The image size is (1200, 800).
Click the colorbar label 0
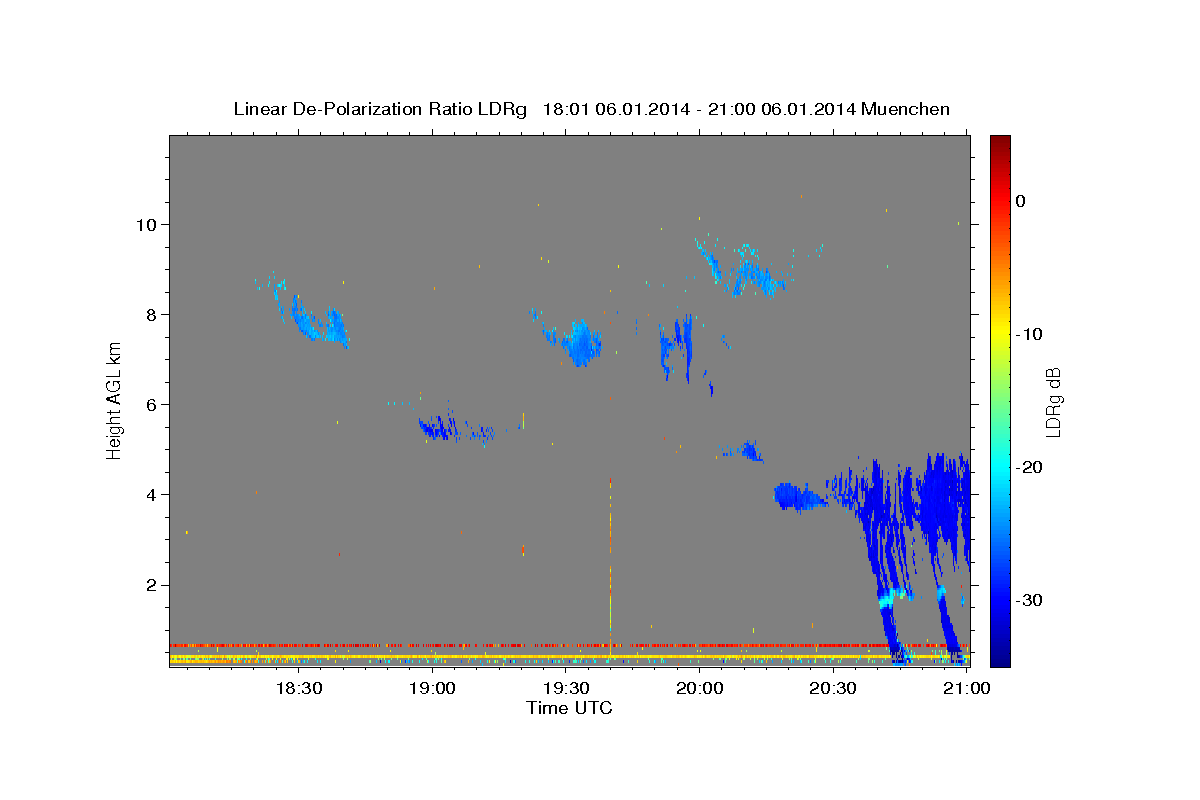(x=1020, y=201)
